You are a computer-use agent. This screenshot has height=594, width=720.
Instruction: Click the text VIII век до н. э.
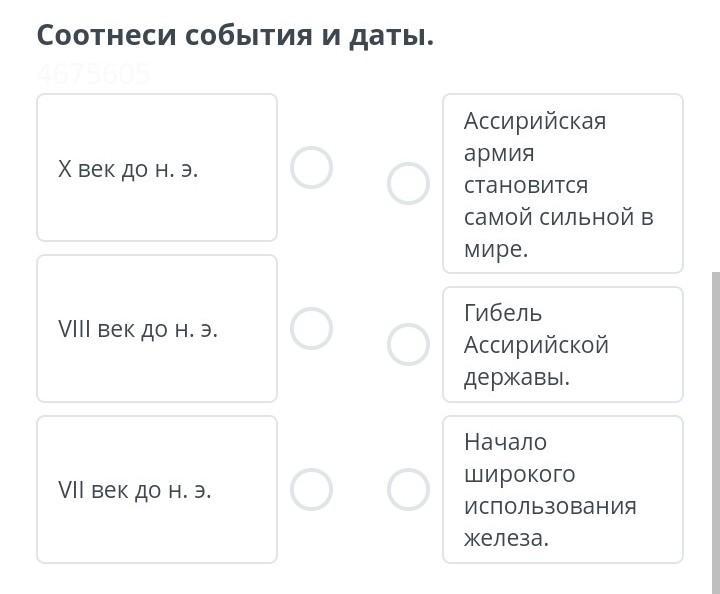point(138,330)
